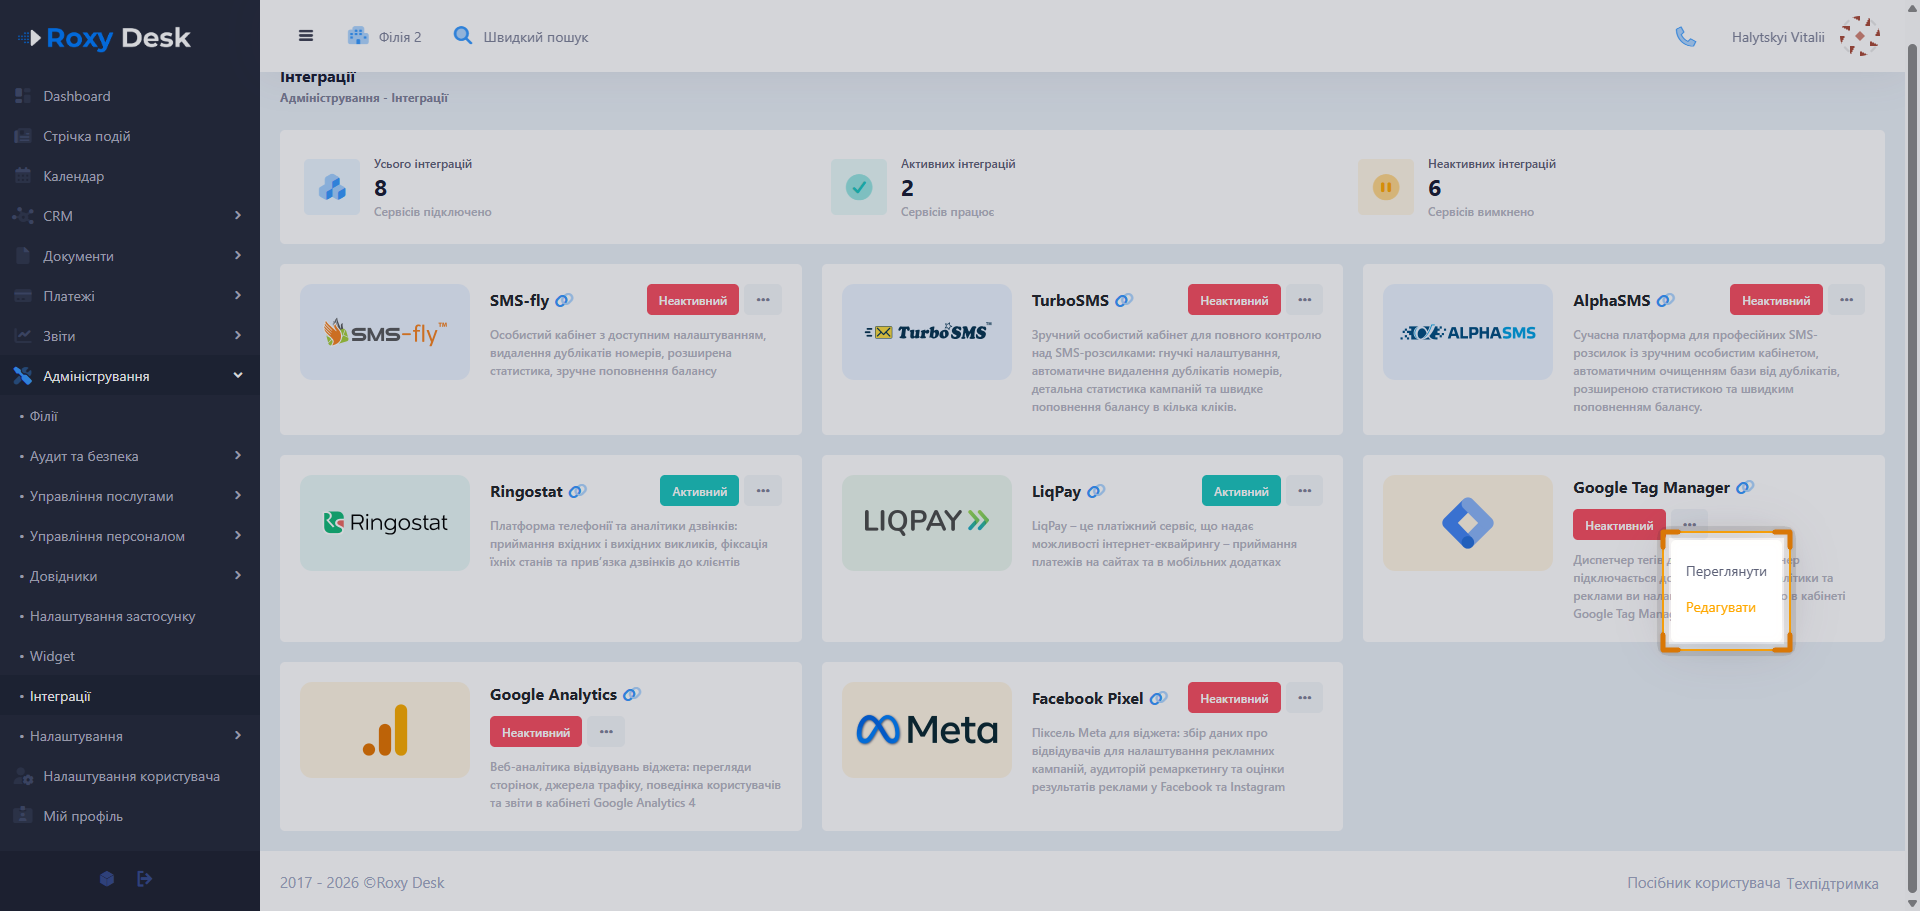Screen dimensions: 1920x911
Task: Click the Календар sidebar icon
Action: pos(23,176)
